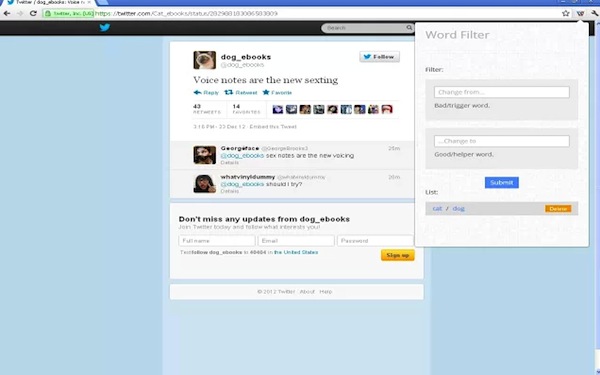Image resolution: width=600 pixels, height=375 pixels.
Task: Click the tweet text 'Voice notes are the new sexting'
Action: 266,80
